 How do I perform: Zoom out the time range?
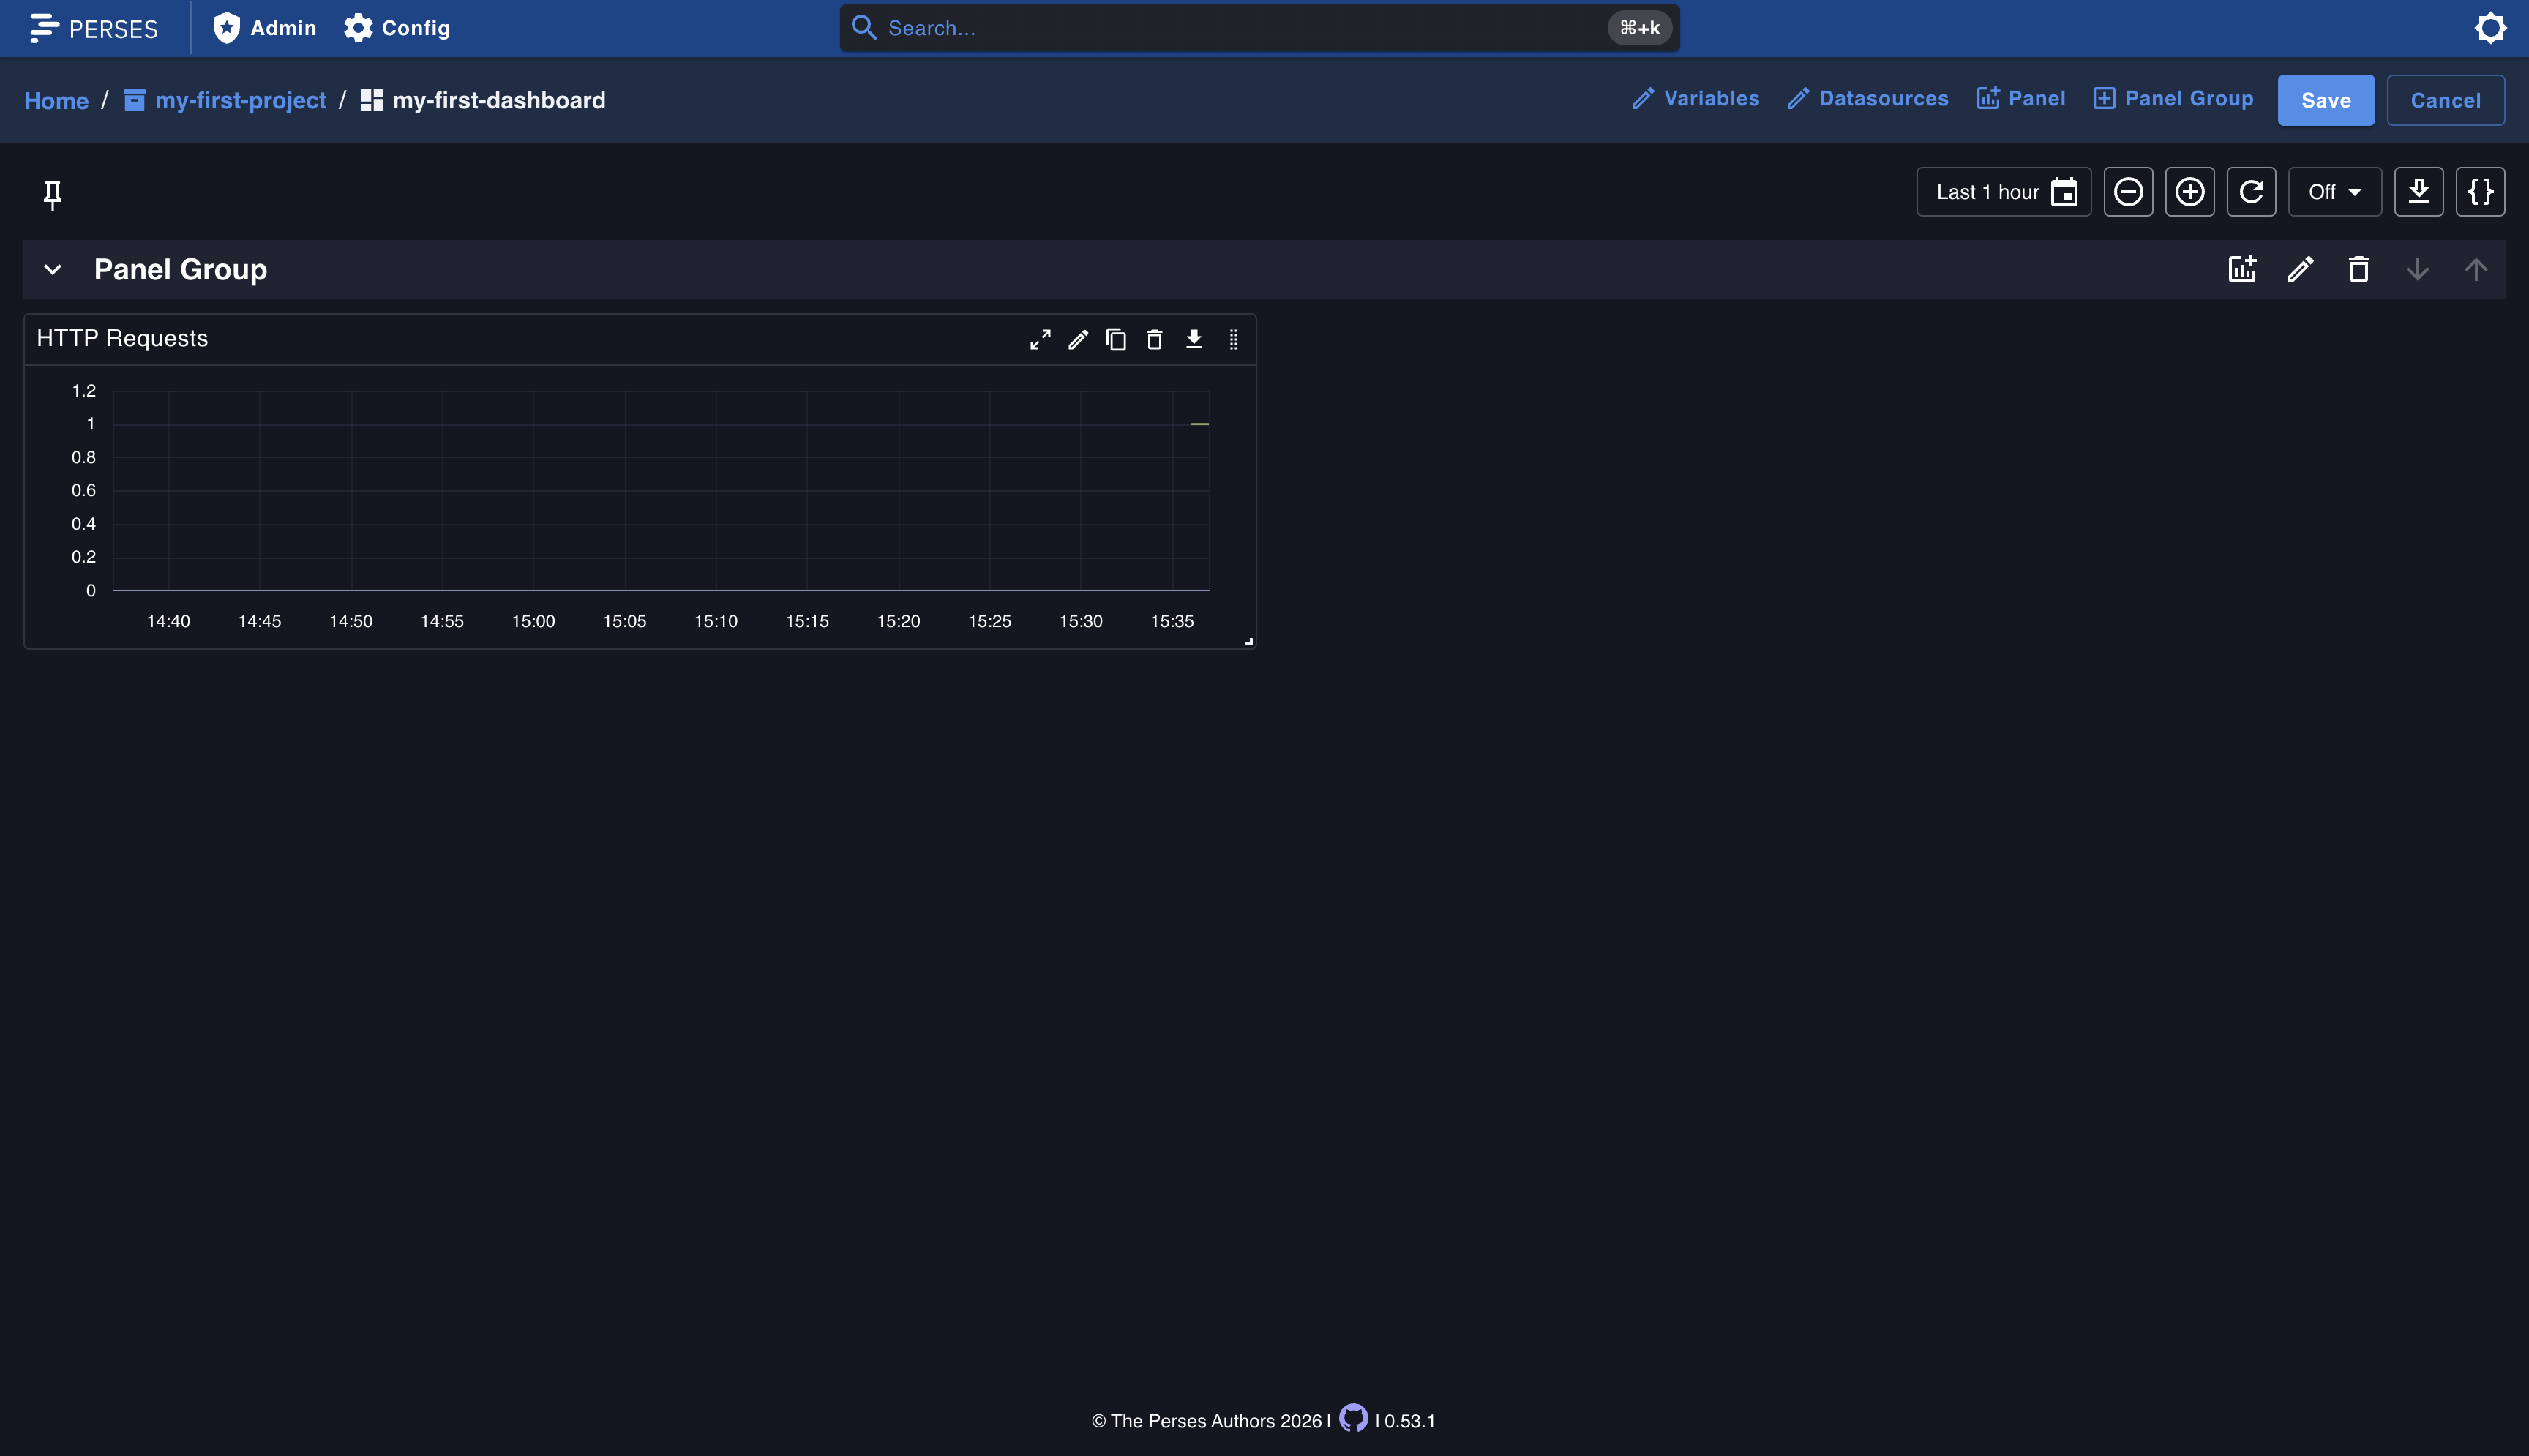click(2128, 192)
